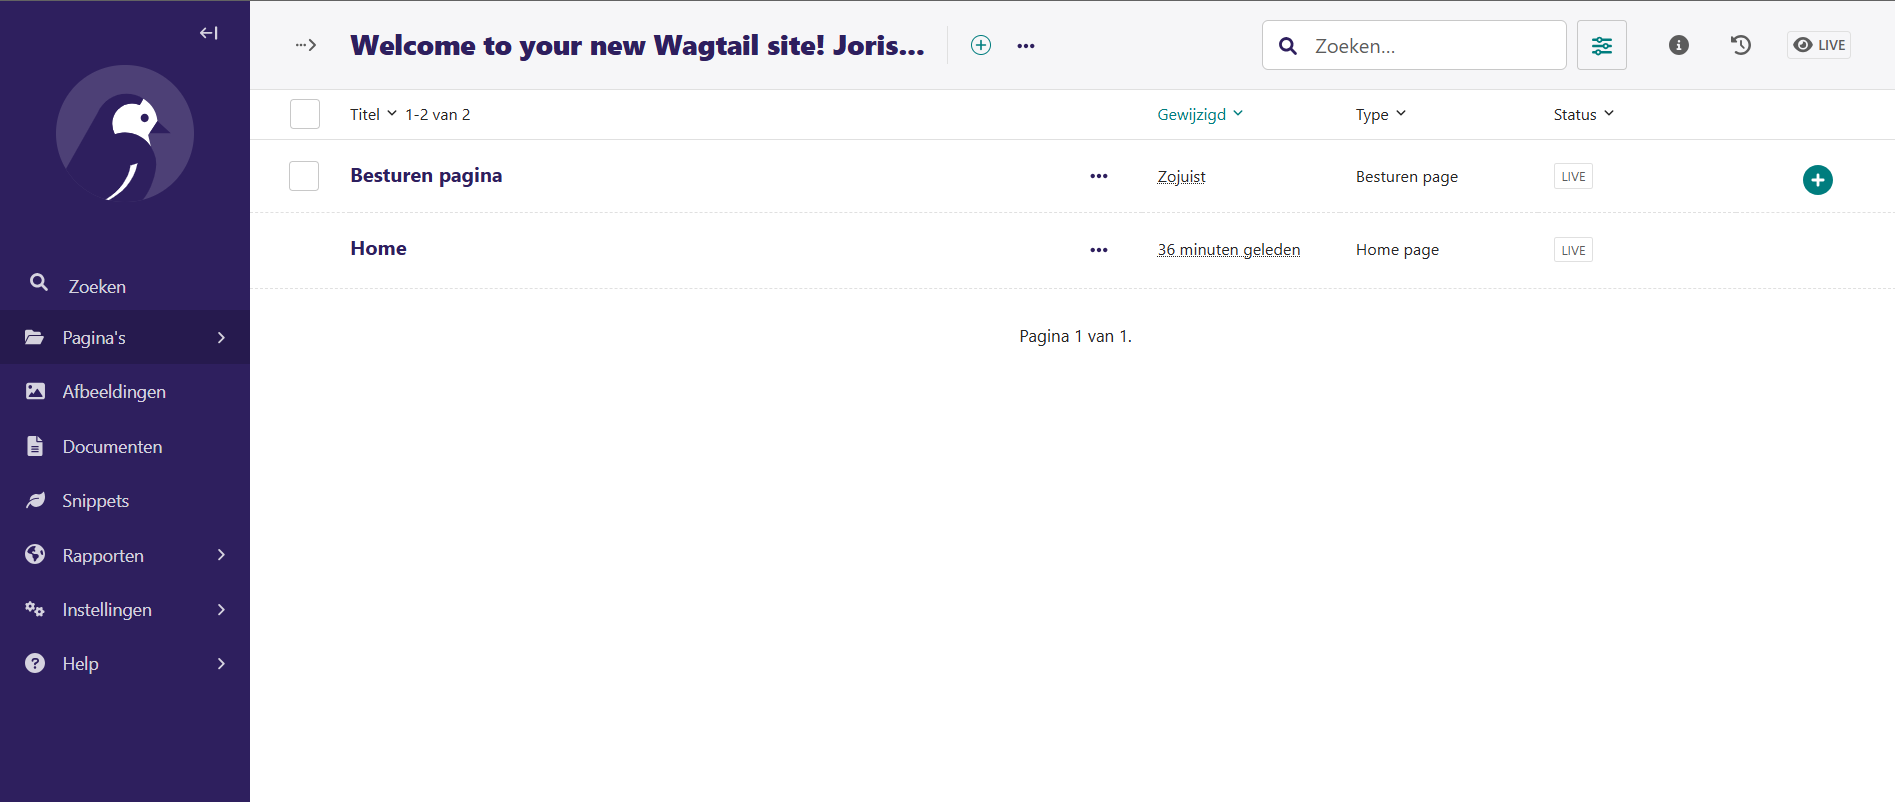Open the header three-dots actions menu

(1026, 46)
